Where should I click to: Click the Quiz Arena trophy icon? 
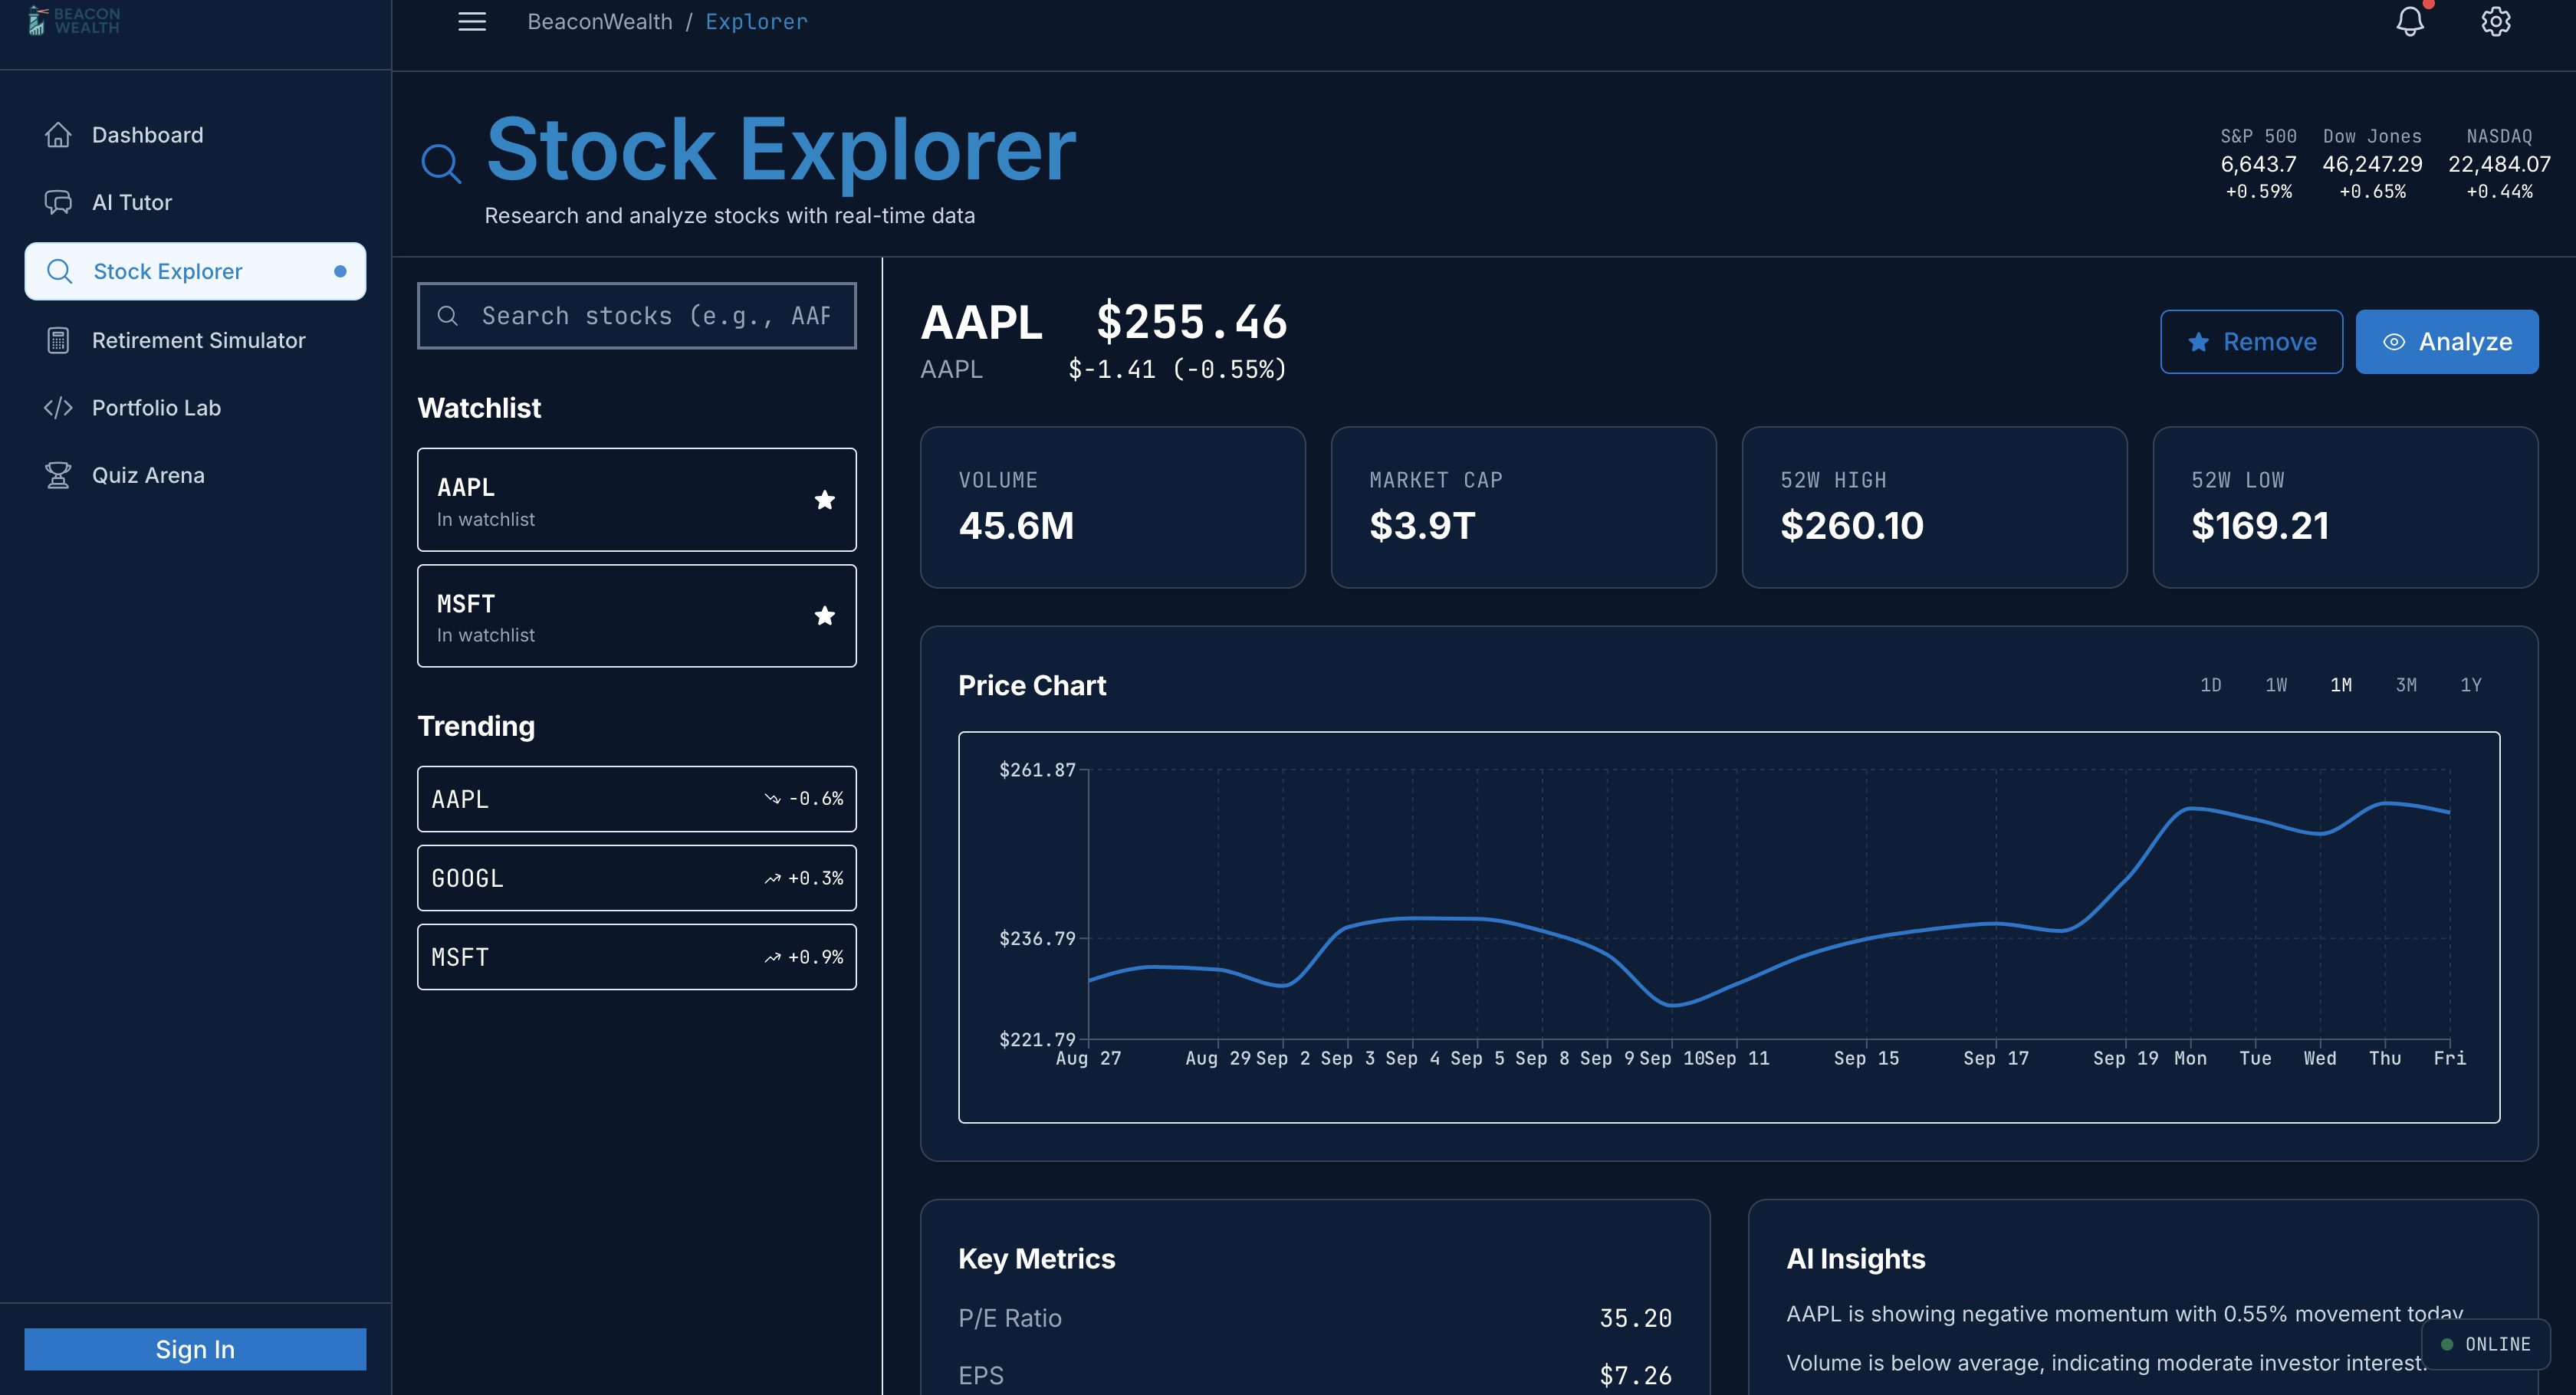point(58,475)
